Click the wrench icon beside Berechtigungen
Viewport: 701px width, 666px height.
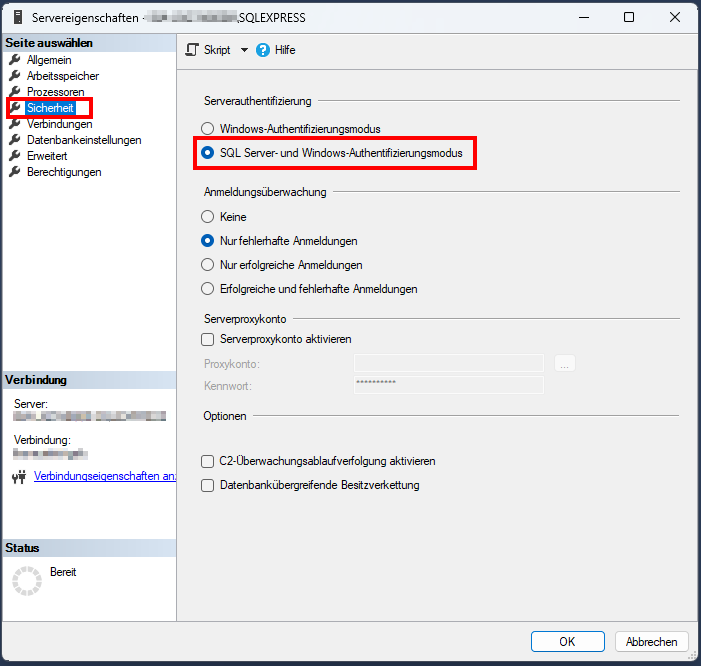15,172
